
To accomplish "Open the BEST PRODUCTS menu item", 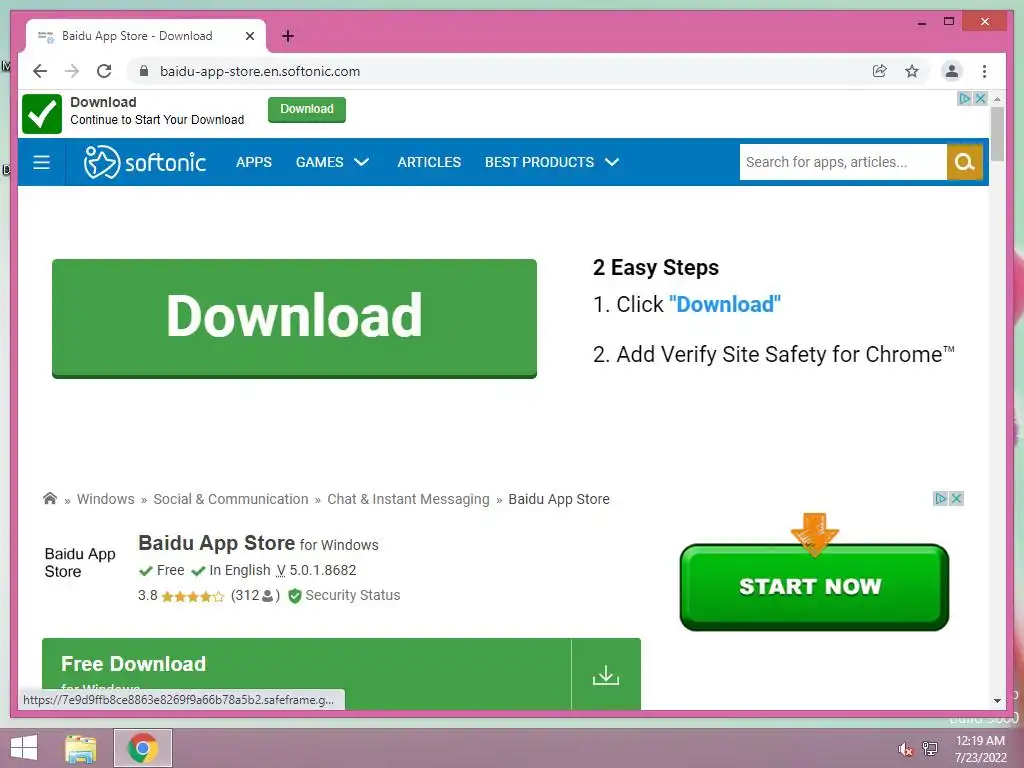I will tap(539, 162).
